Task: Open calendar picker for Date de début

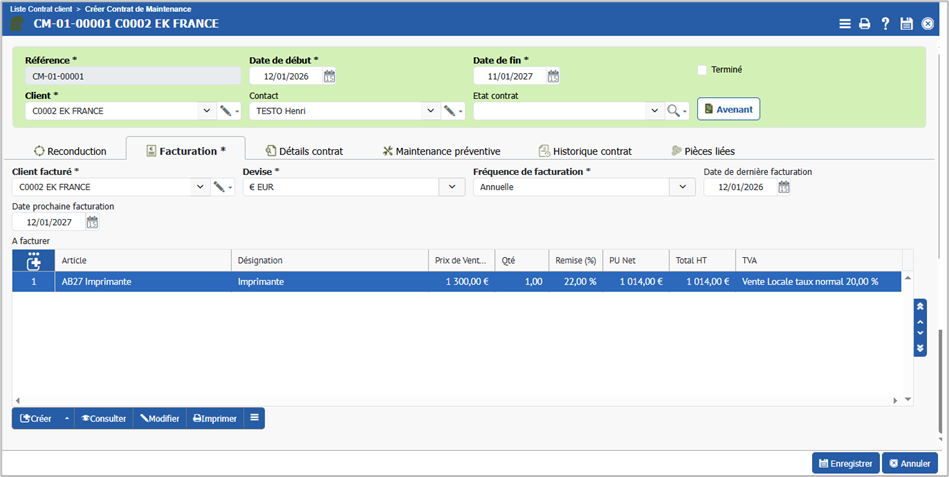Action: [x=330, y=76]
